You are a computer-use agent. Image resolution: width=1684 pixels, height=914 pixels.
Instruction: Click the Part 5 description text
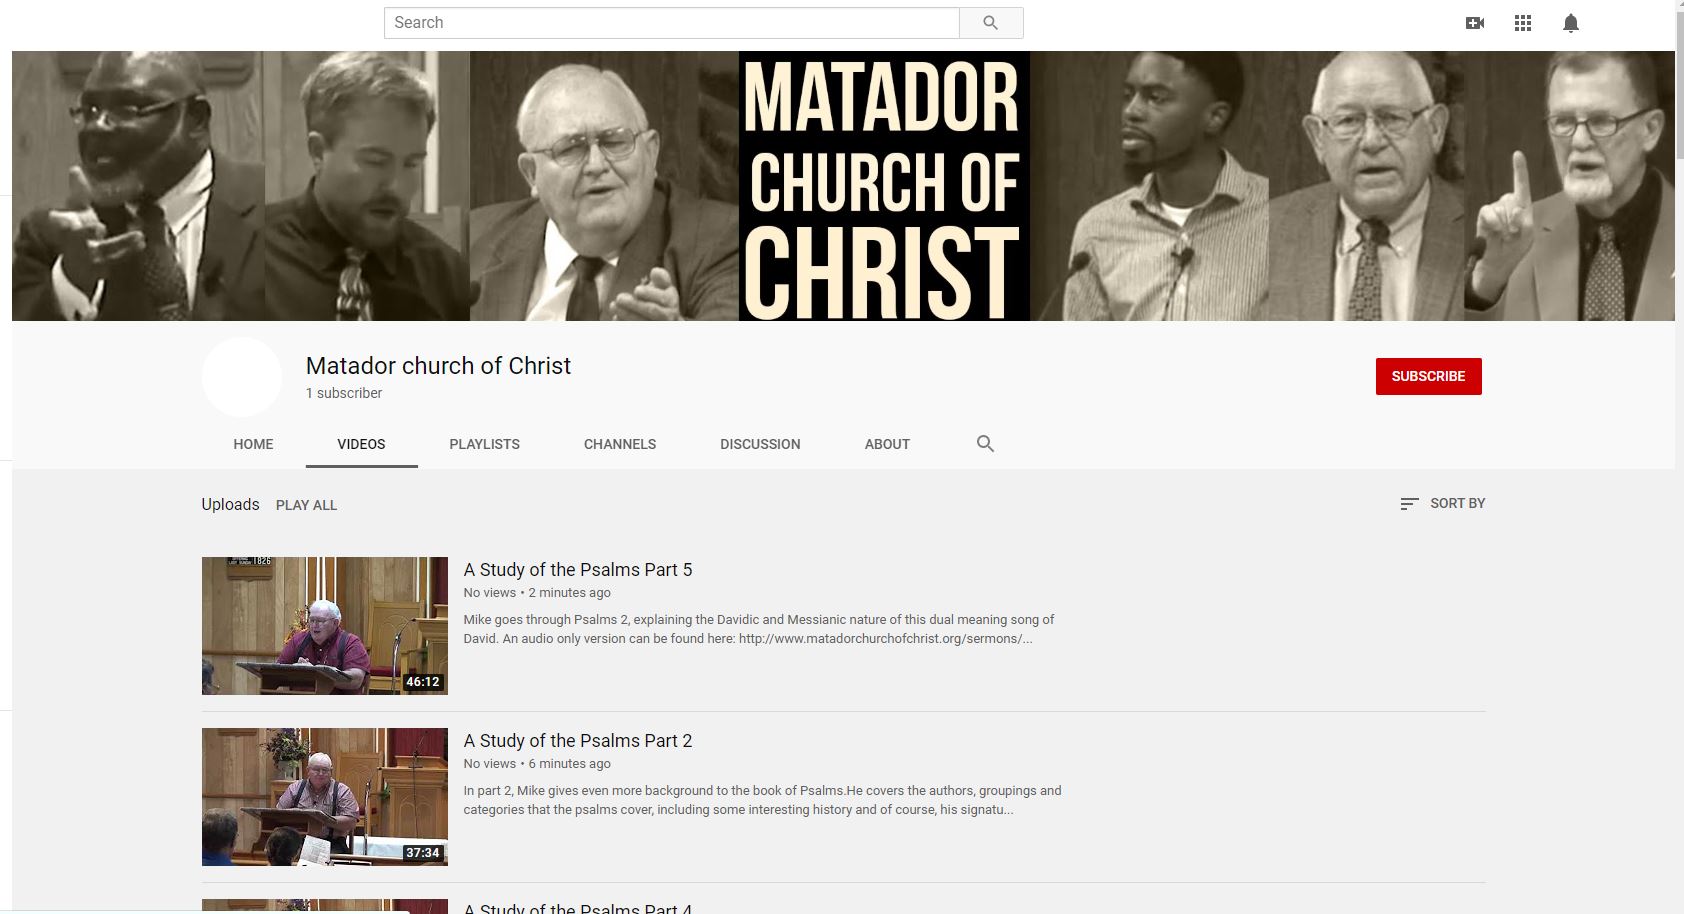pos(759,629)
